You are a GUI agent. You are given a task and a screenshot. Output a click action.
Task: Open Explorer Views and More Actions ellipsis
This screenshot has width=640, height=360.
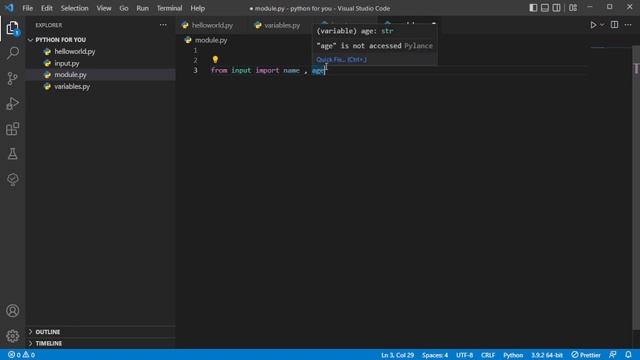163,25
